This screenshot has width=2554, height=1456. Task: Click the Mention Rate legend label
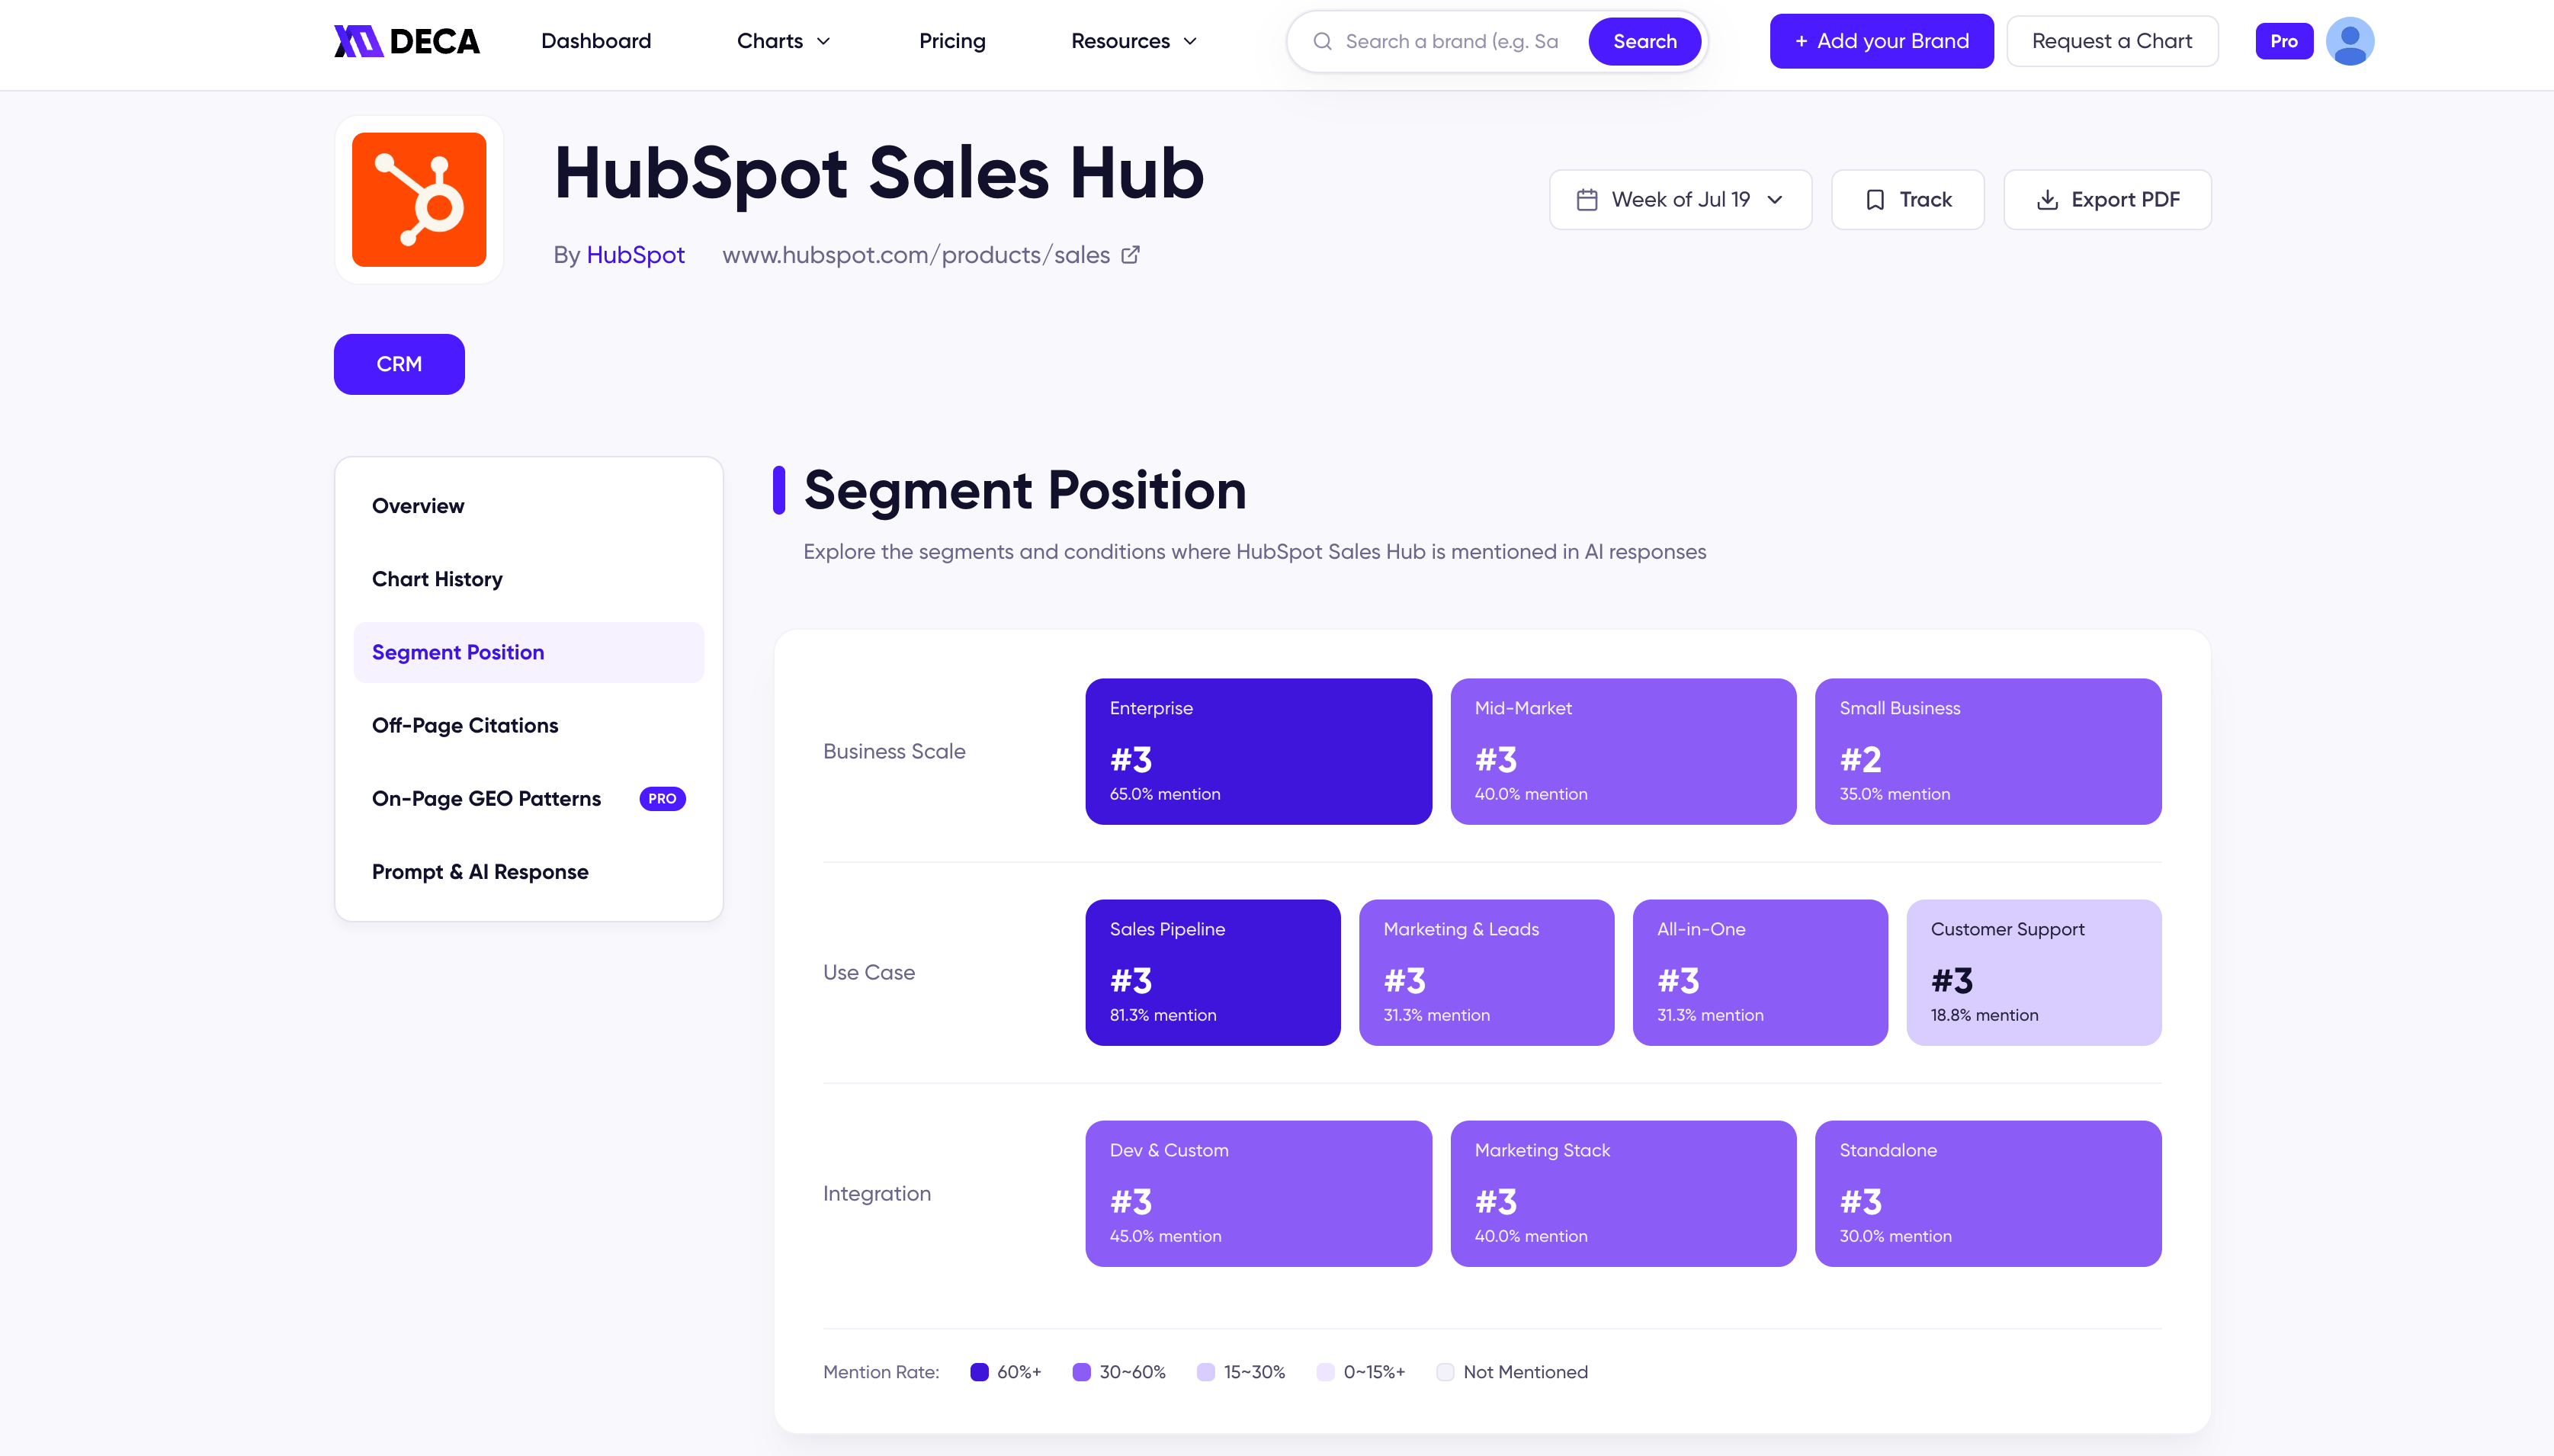pyautogui.click(x=881, y=1372)
